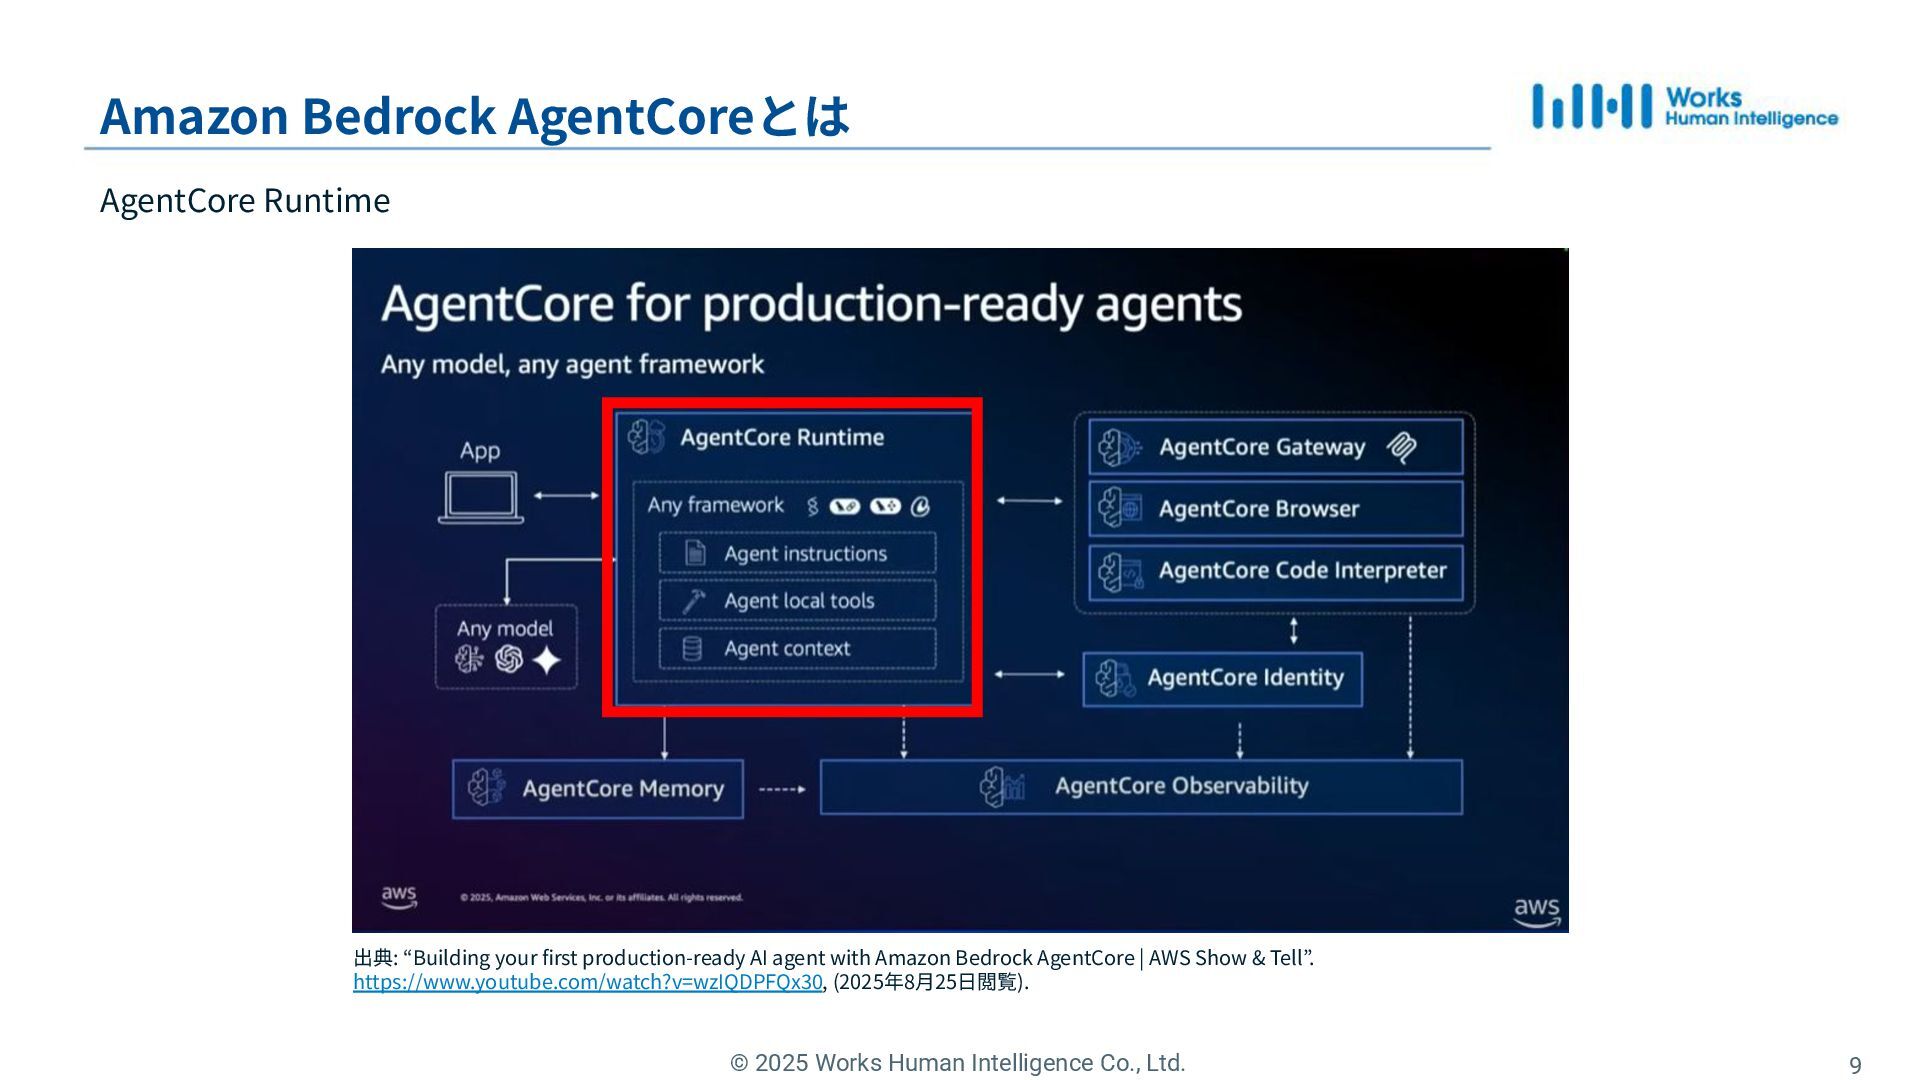Viewport: 1920px width, 1080px height.
Task: Click the Agent context database icon
Action: click(692, 649)
